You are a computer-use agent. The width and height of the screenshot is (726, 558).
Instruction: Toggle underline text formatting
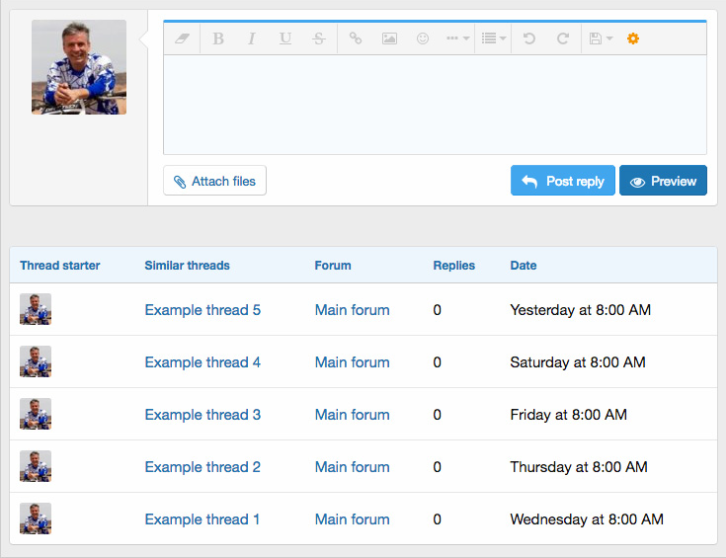click(285, 39)
